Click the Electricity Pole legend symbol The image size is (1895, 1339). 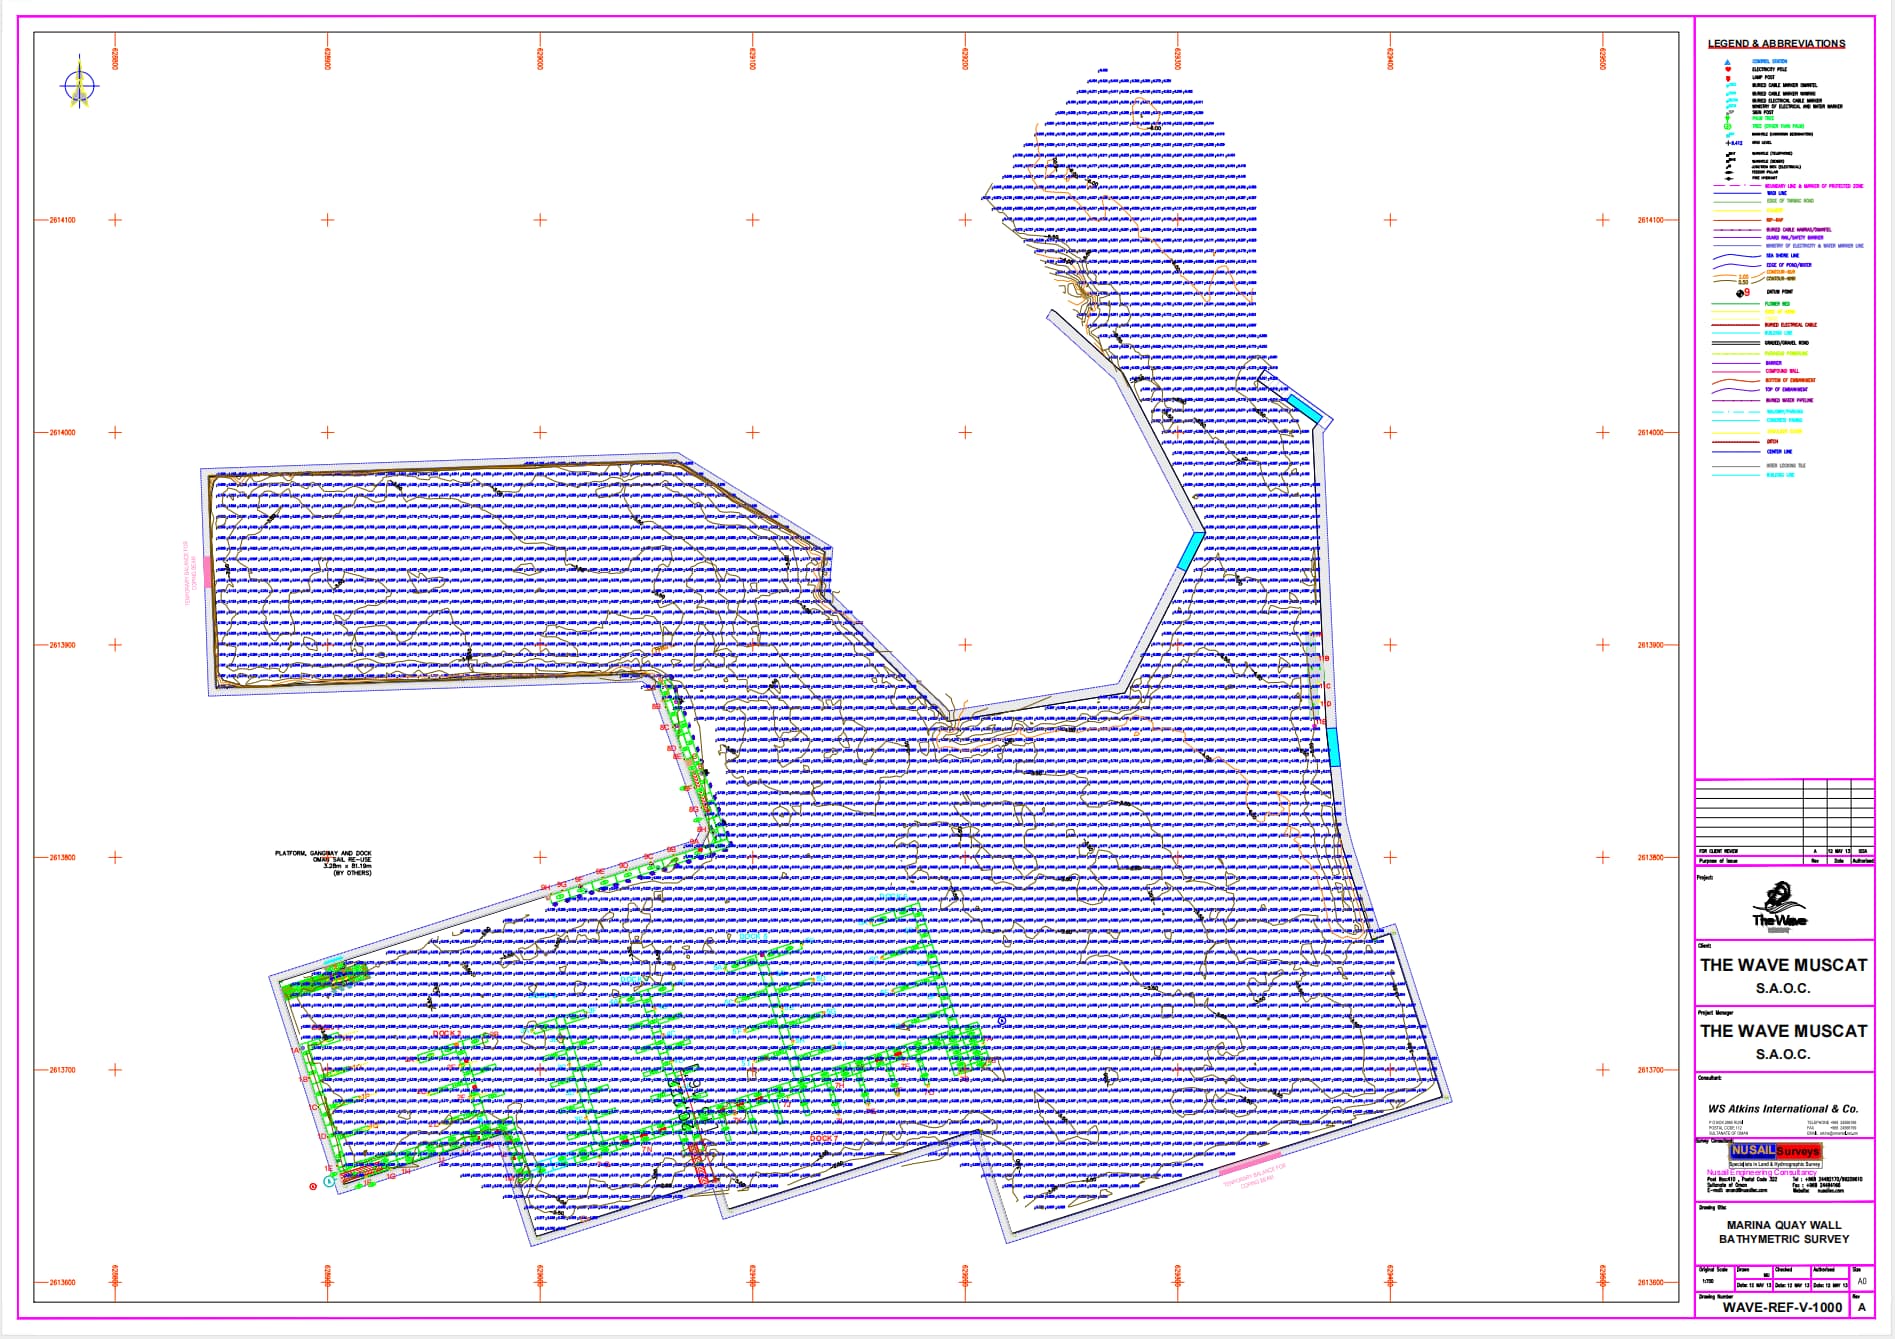1728,69
